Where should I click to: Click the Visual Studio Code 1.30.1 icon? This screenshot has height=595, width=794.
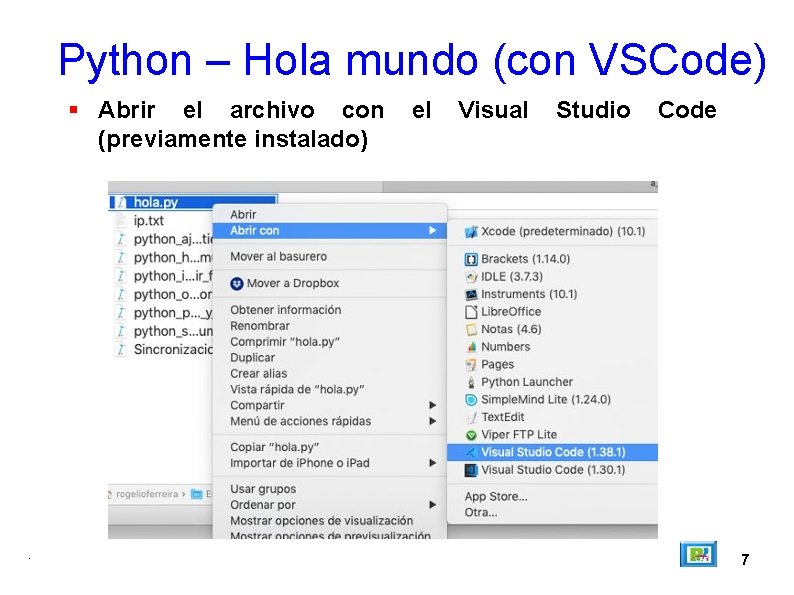pos(471,470)
